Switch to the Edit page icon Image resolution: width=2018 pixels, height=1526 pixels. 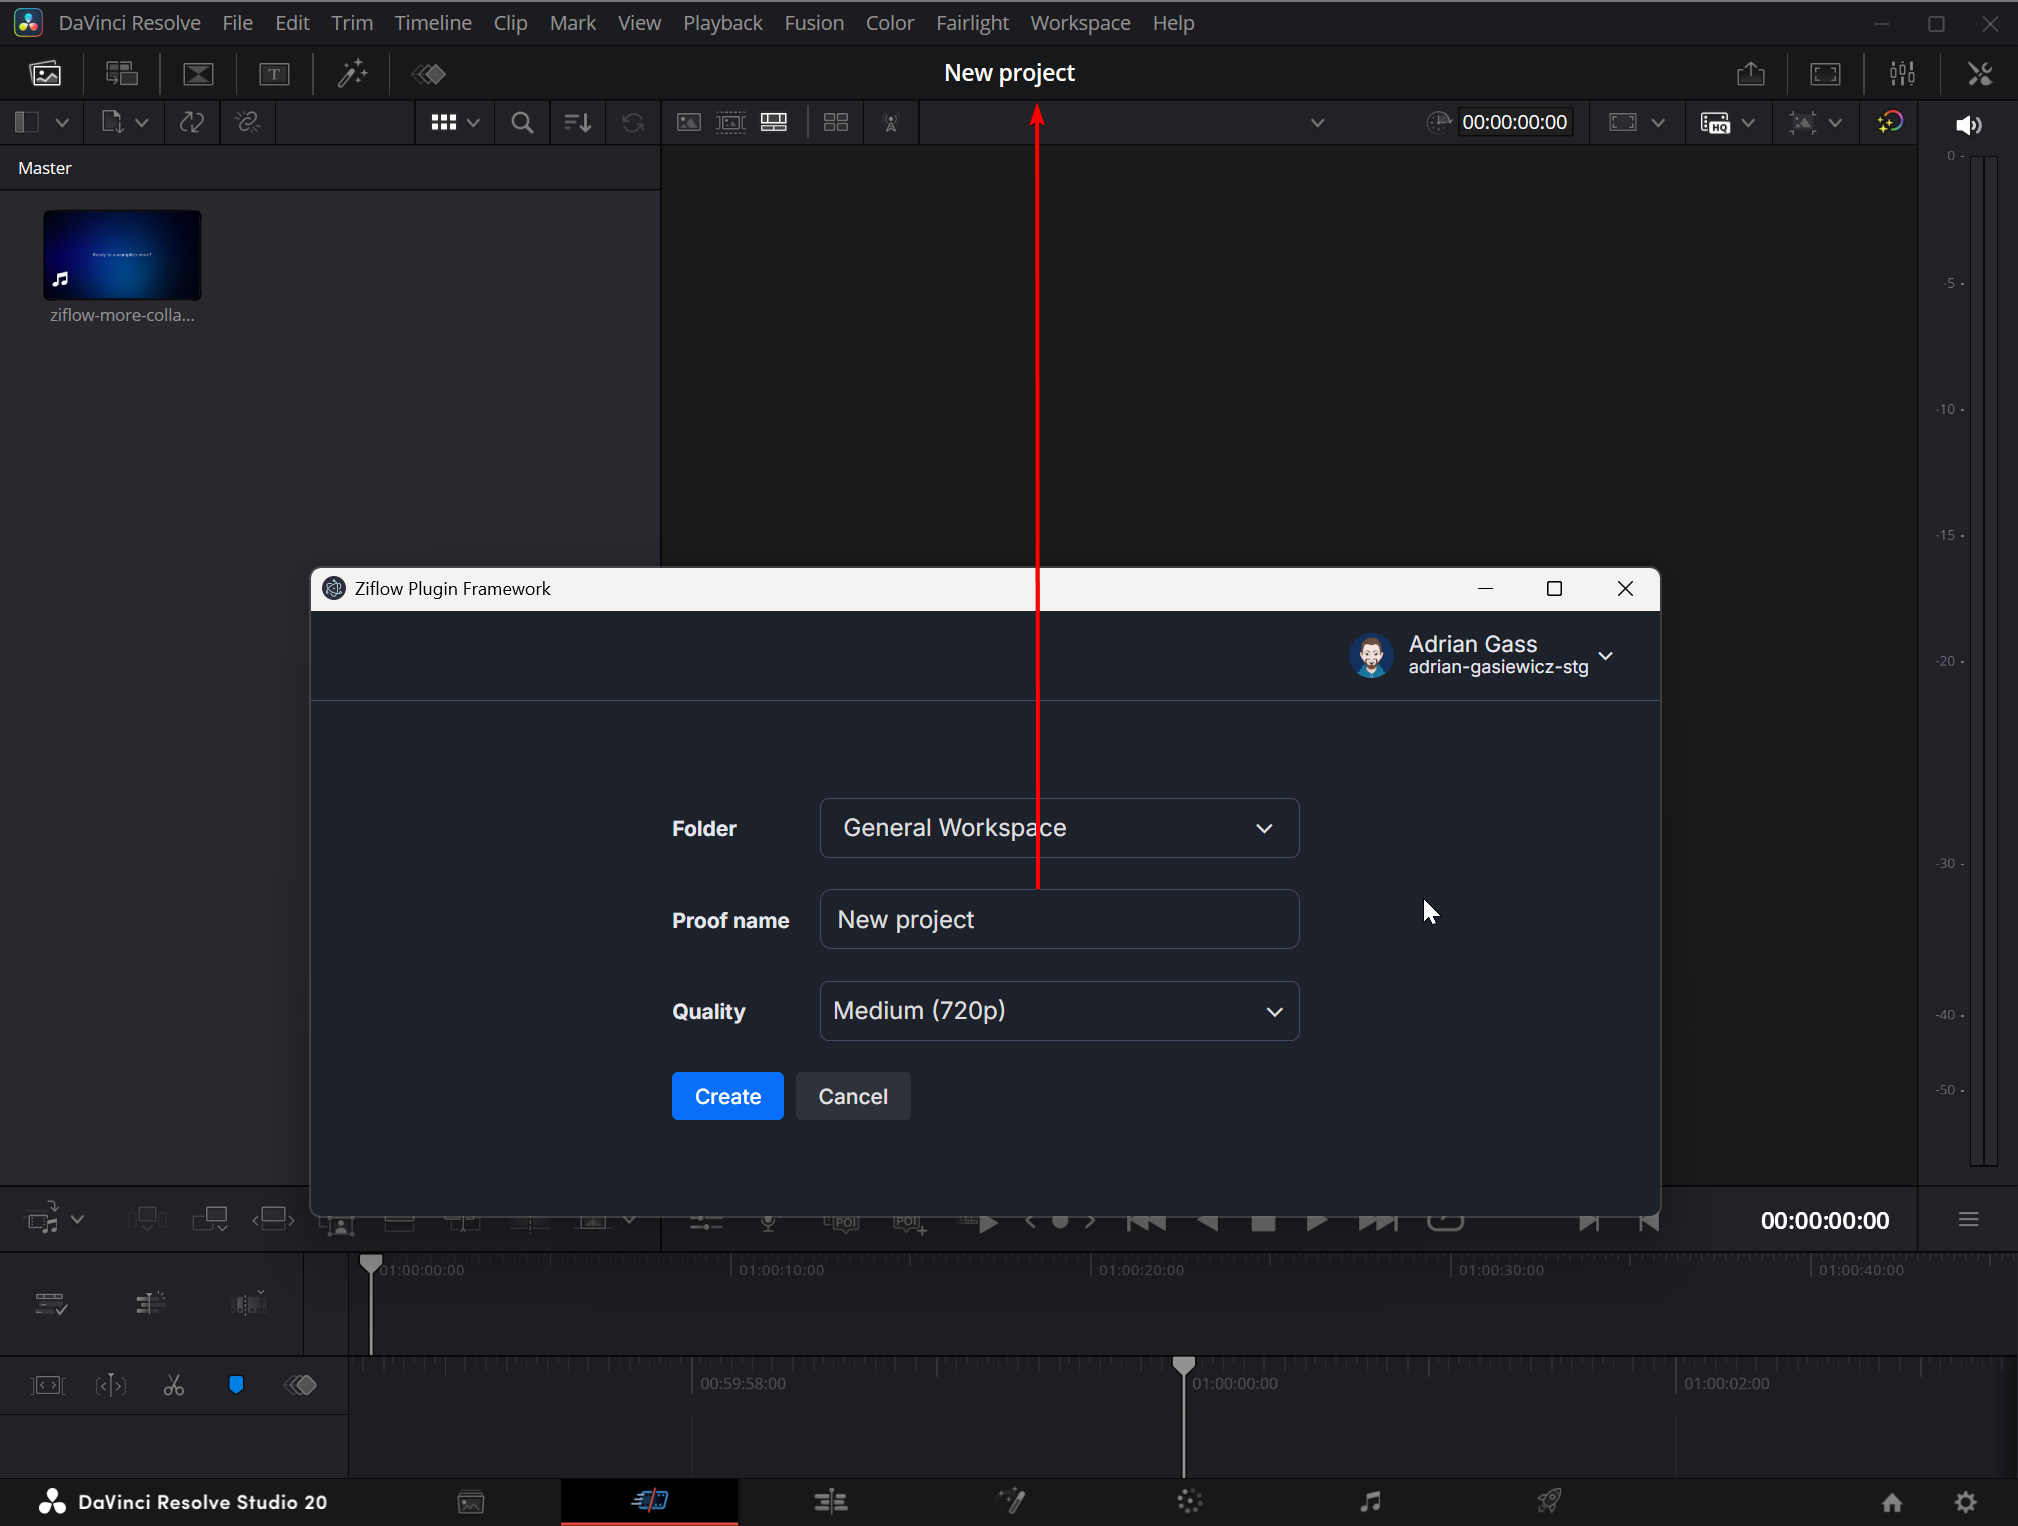tap(831, 1502)
